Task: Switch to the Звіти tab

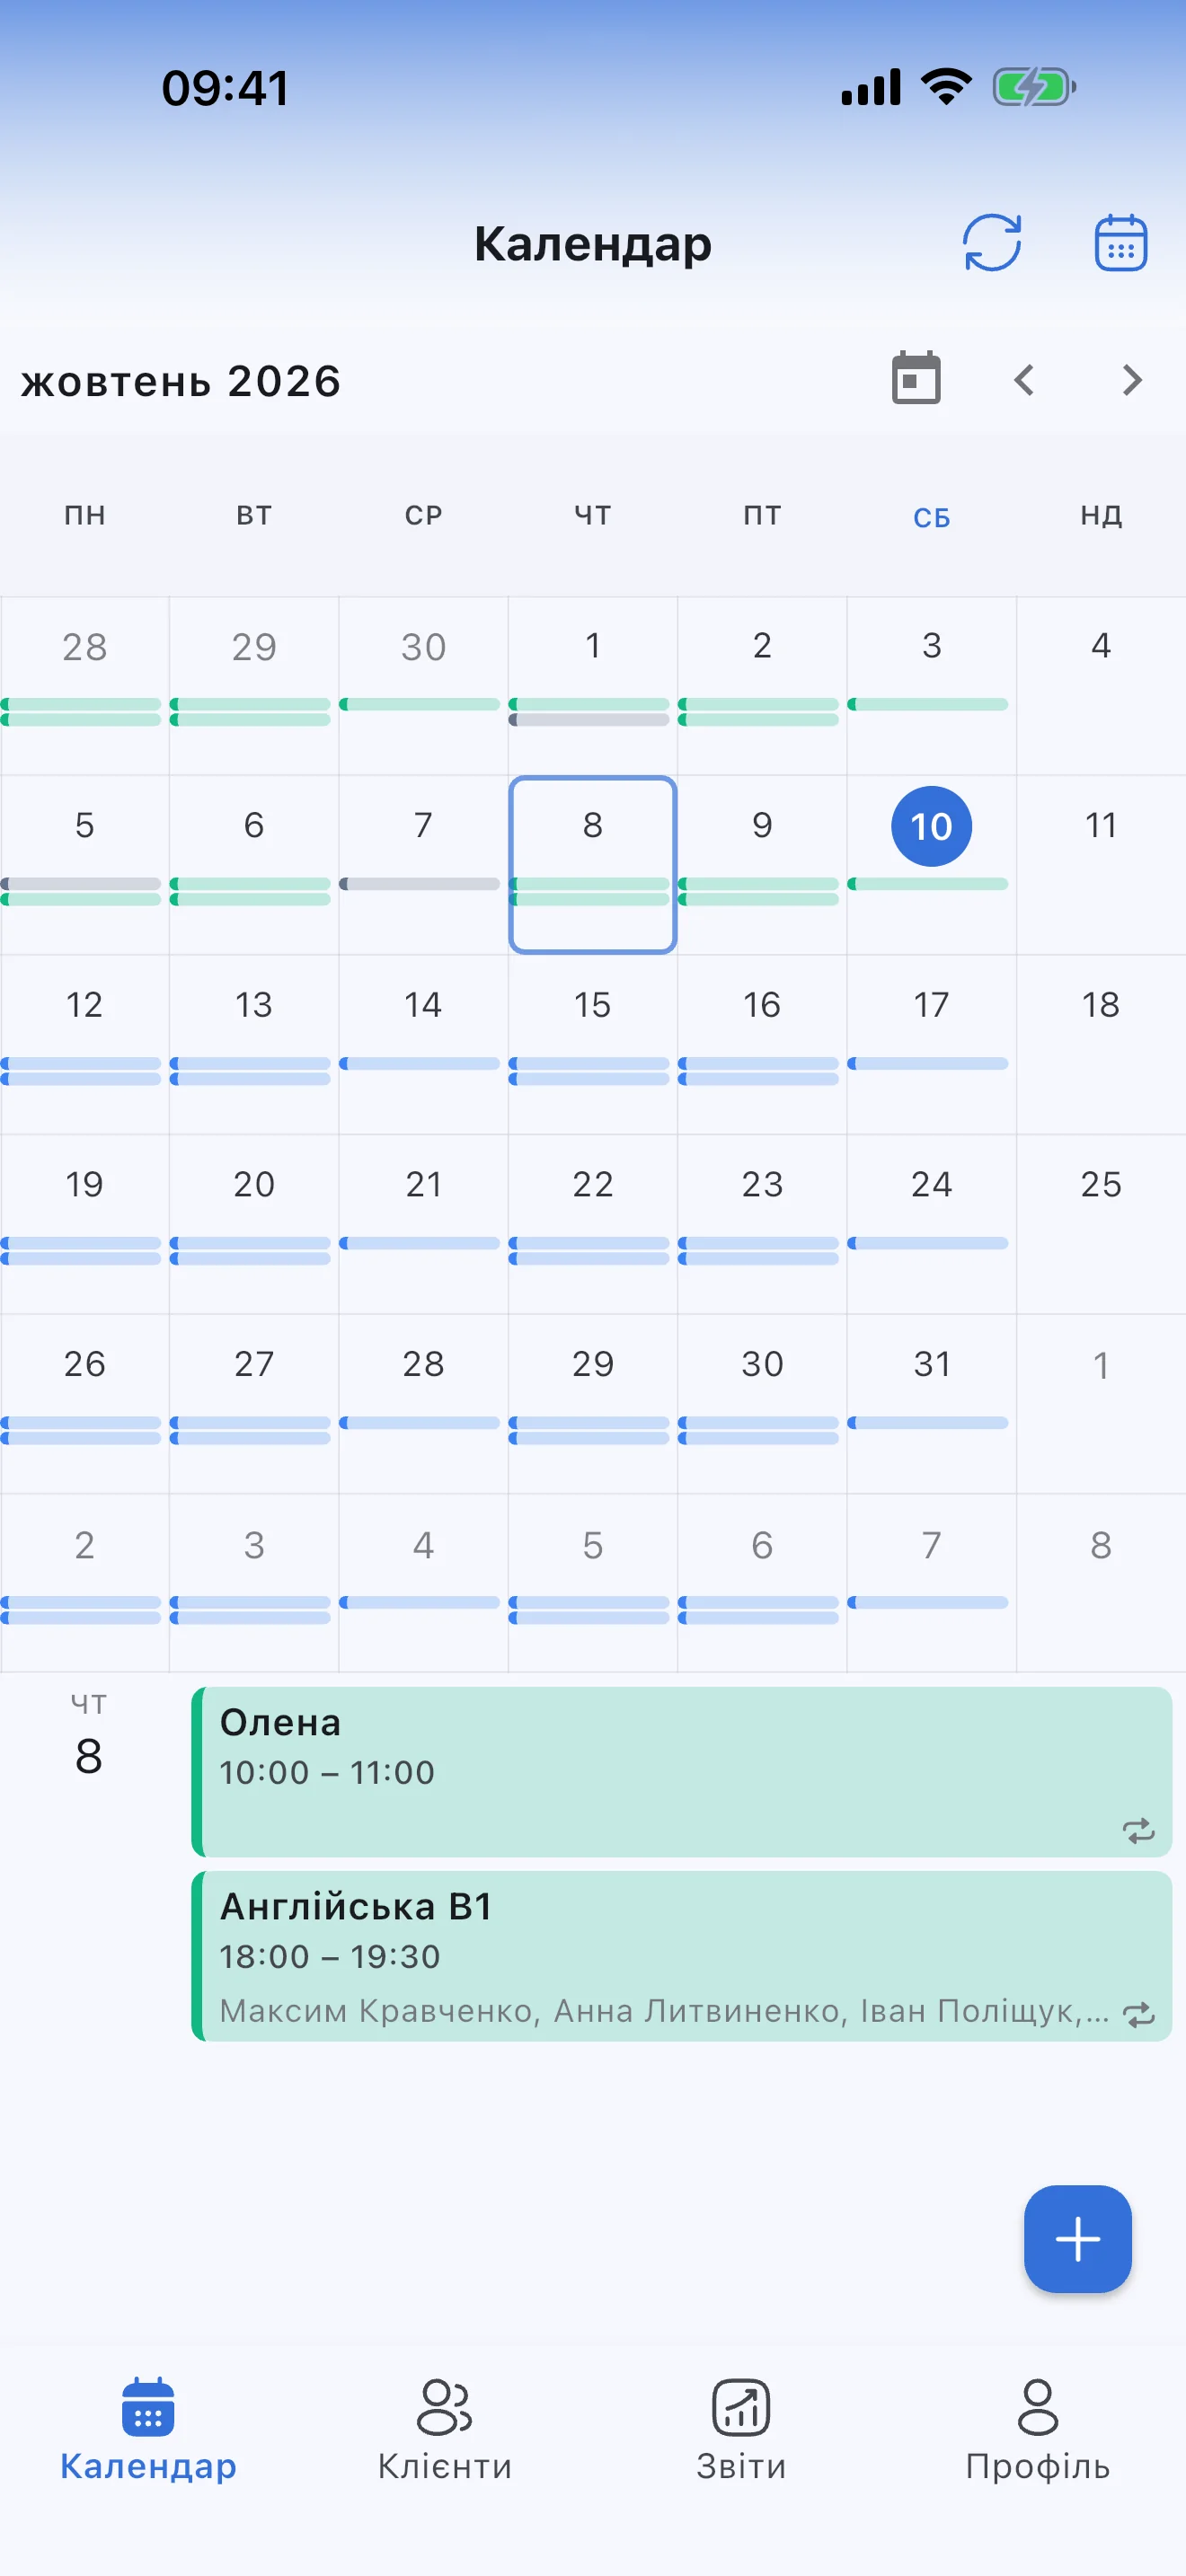Action: pyautogui.click(x=741, y=2429)
